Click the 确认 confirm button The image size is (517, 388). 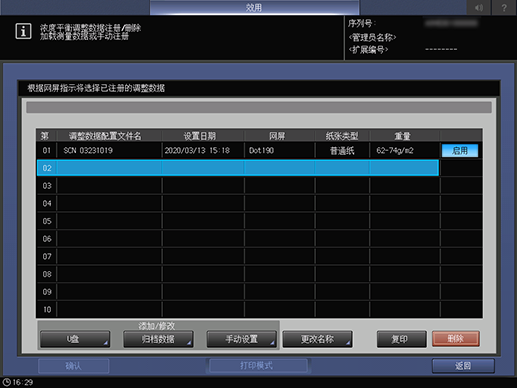[x=74, y=366]
